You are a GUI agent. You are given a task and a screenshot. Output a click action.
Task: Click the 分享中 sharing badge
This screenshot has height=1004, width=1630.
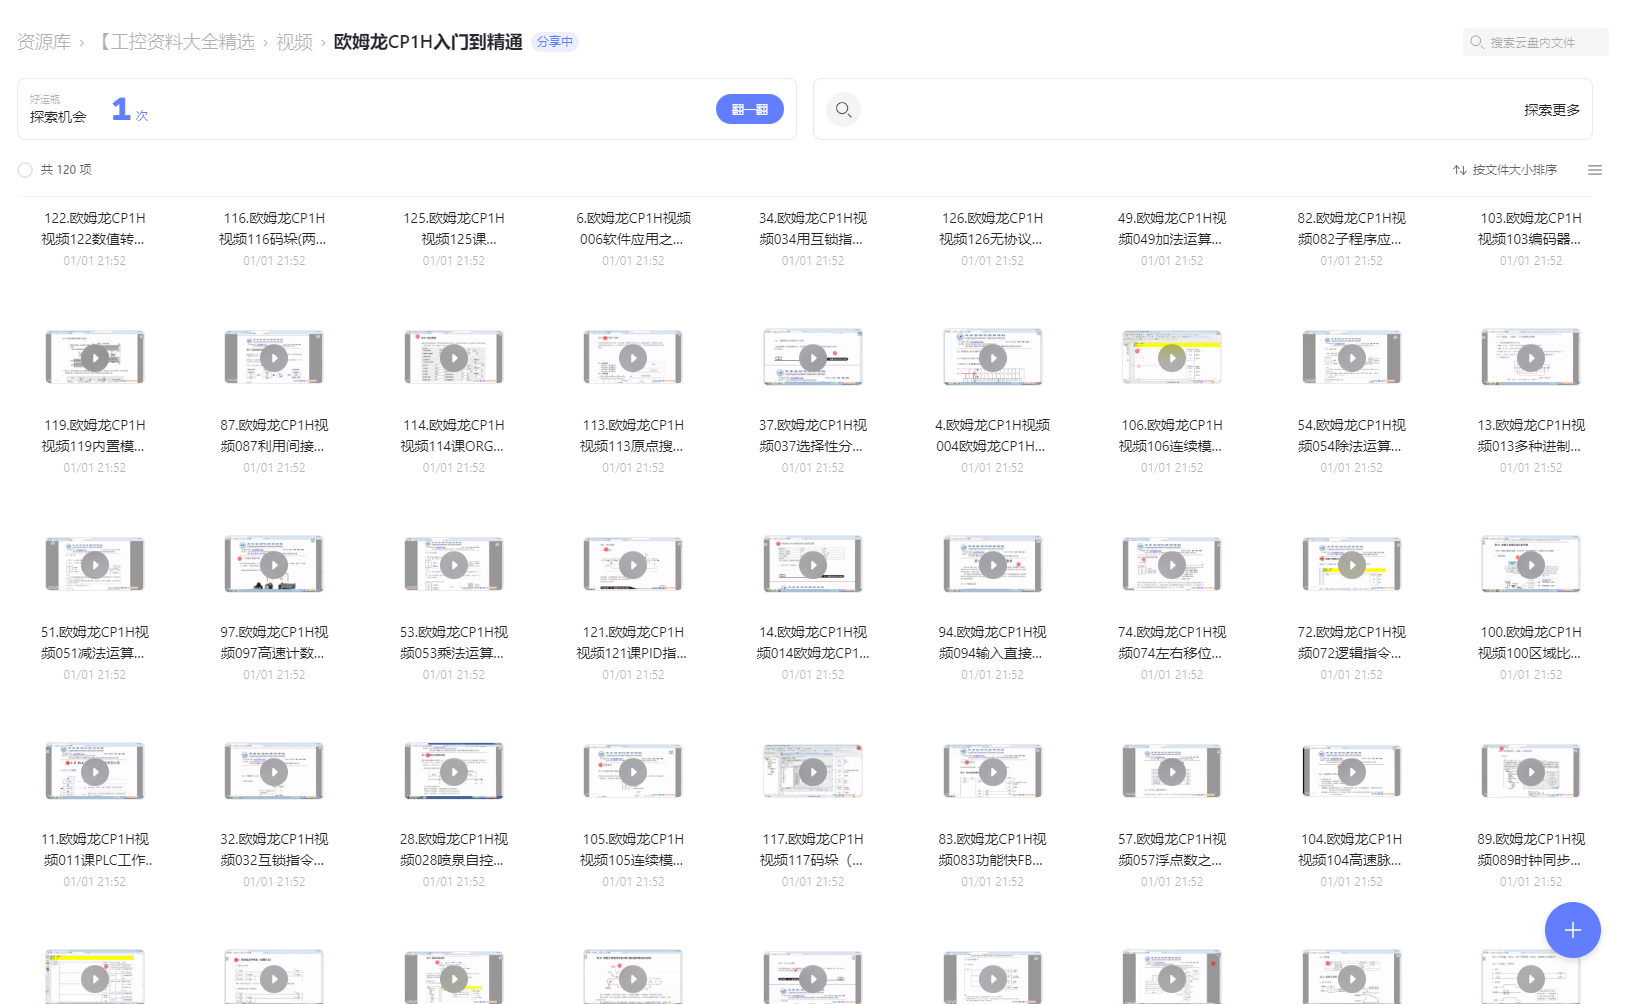click(x=555, y=42)
